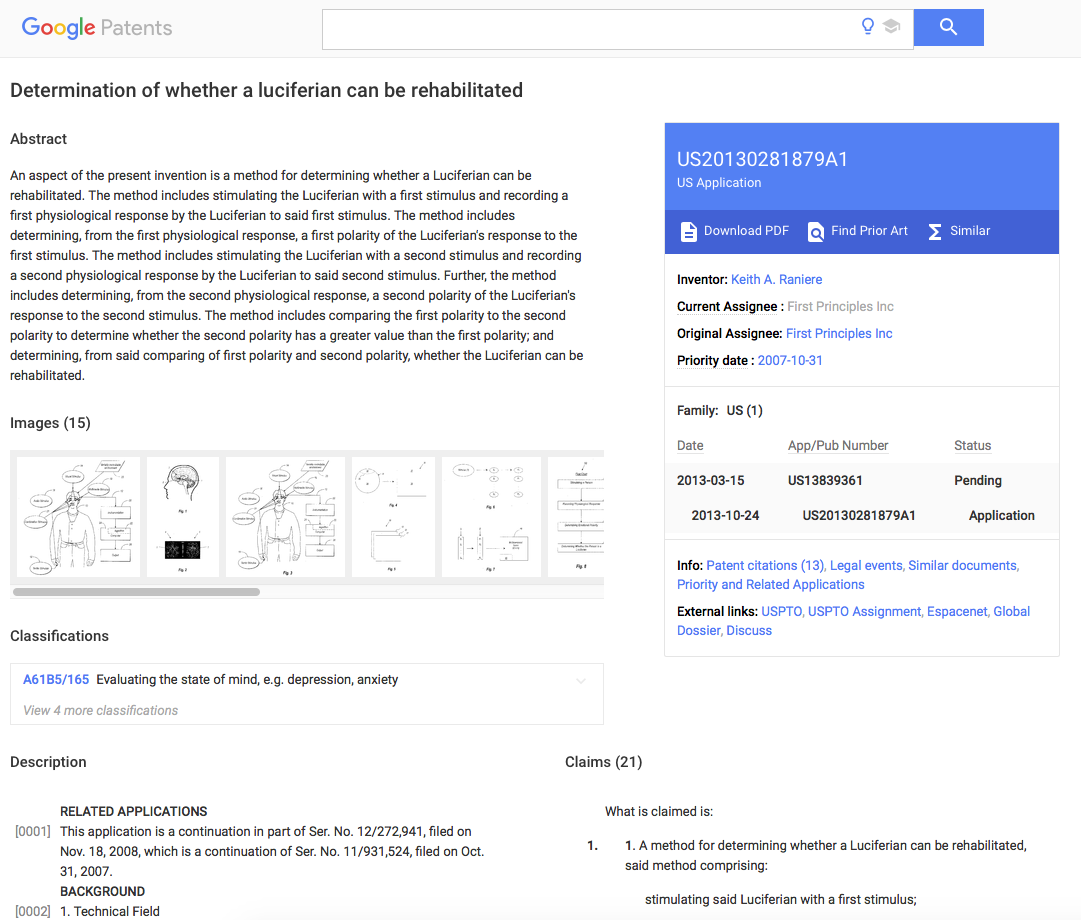Open Patent citations (13) link
The height and width of the screenshot is (920, 1081).
pos(765,566)
